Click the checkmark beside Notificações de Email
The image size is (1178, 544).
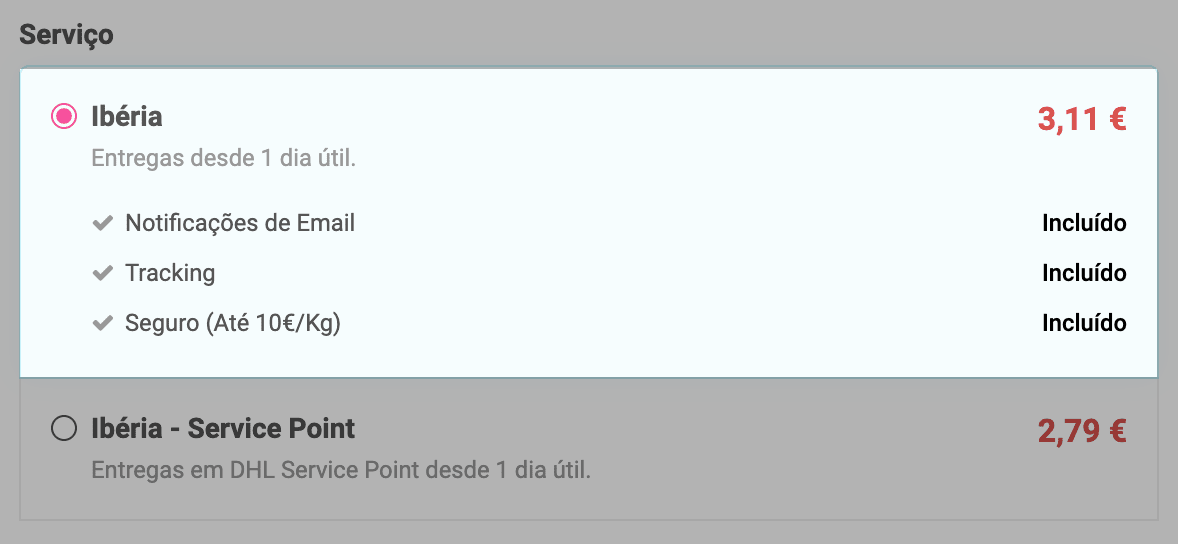(x=101, y=223)
